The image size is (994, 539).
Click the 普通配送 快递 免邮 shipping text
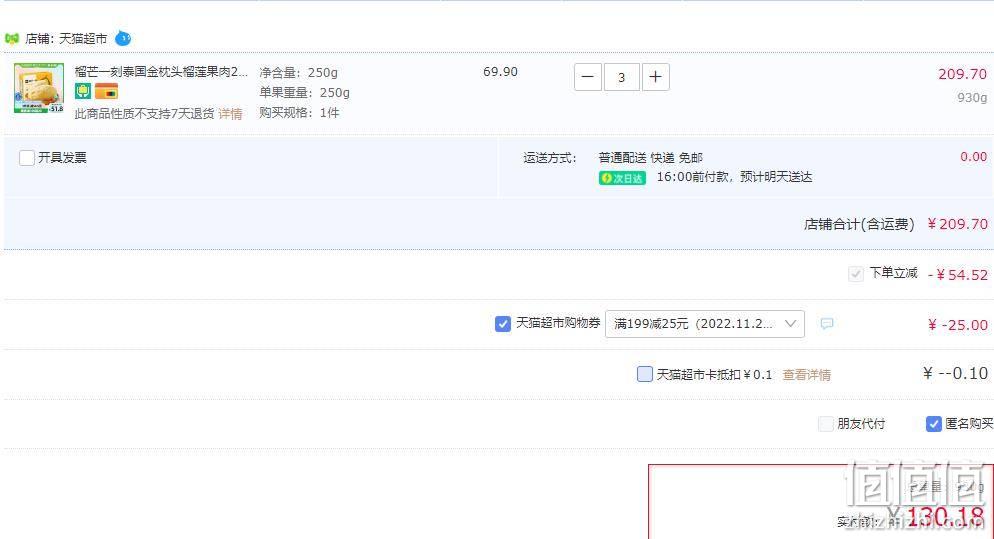[x=650, y=158]
